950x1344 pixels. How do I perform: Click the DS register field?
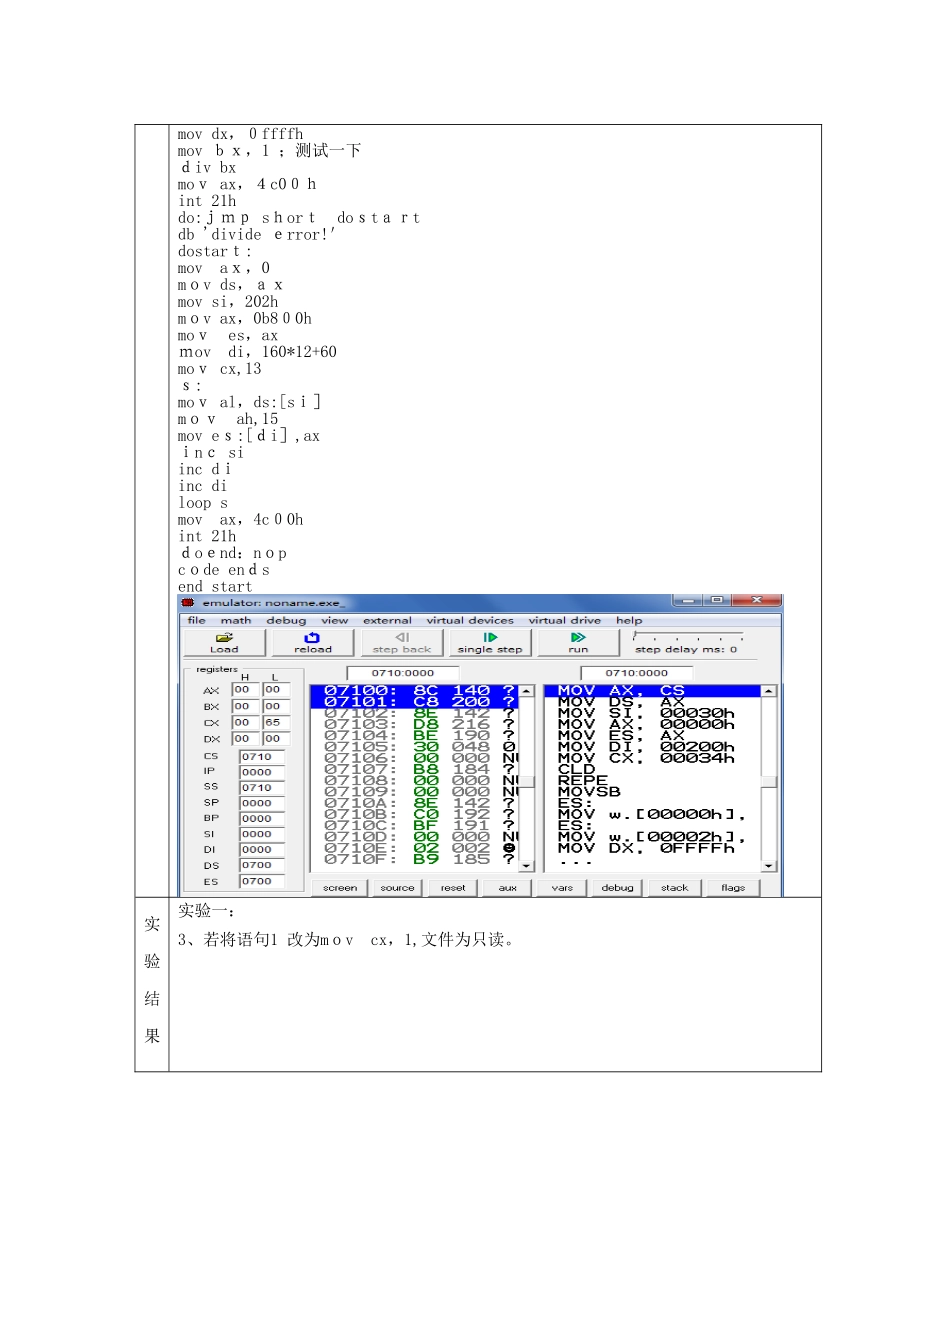pyautogui.click(x=262, y=866)
